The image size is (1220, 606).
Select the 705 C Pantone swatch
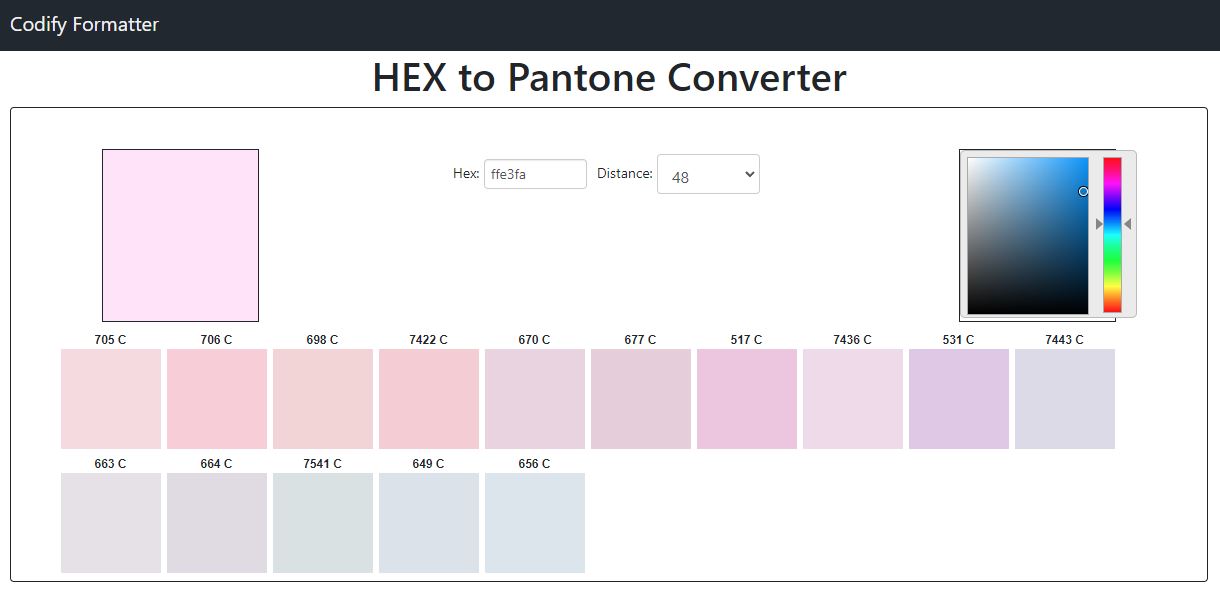[111, 399]
